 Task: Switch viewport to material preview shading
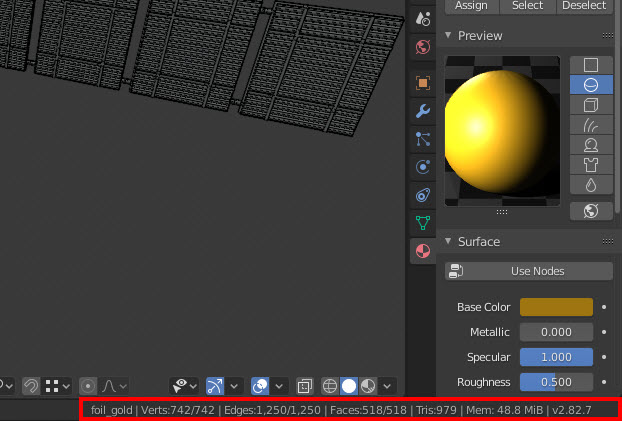coord(368,386)
